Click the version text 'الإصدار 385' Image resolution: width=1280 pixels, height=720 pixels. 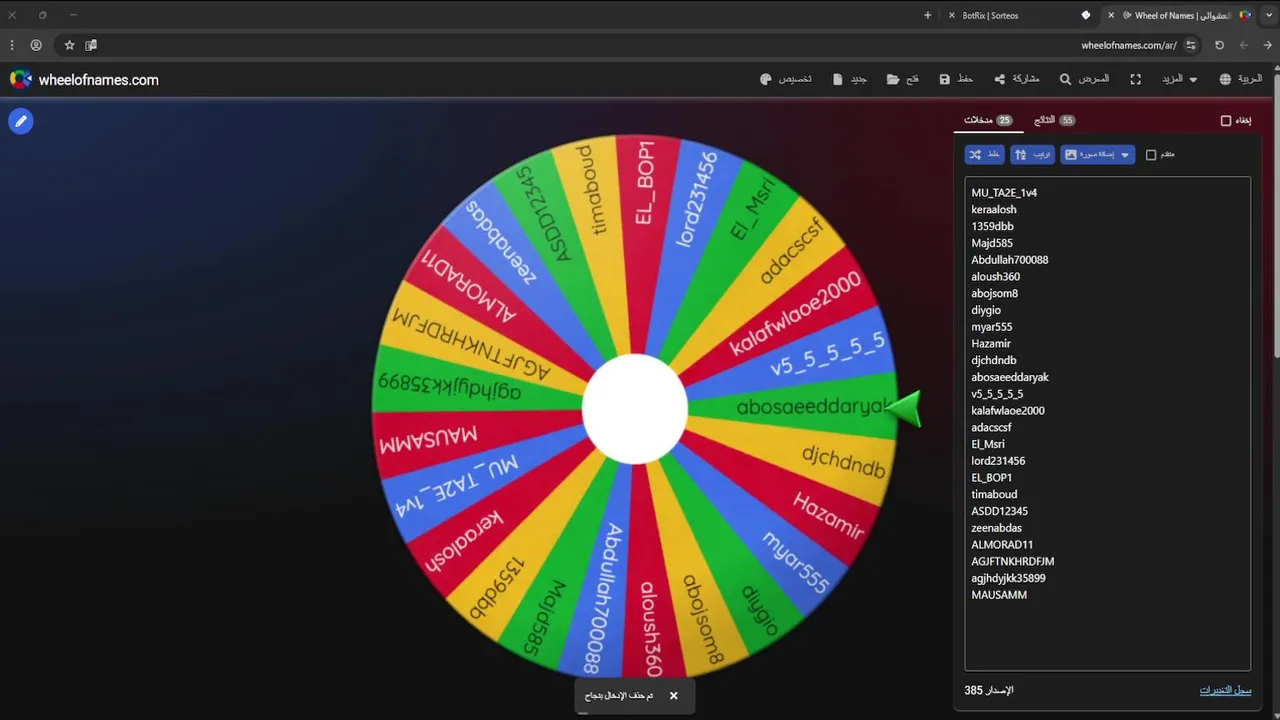989,690
